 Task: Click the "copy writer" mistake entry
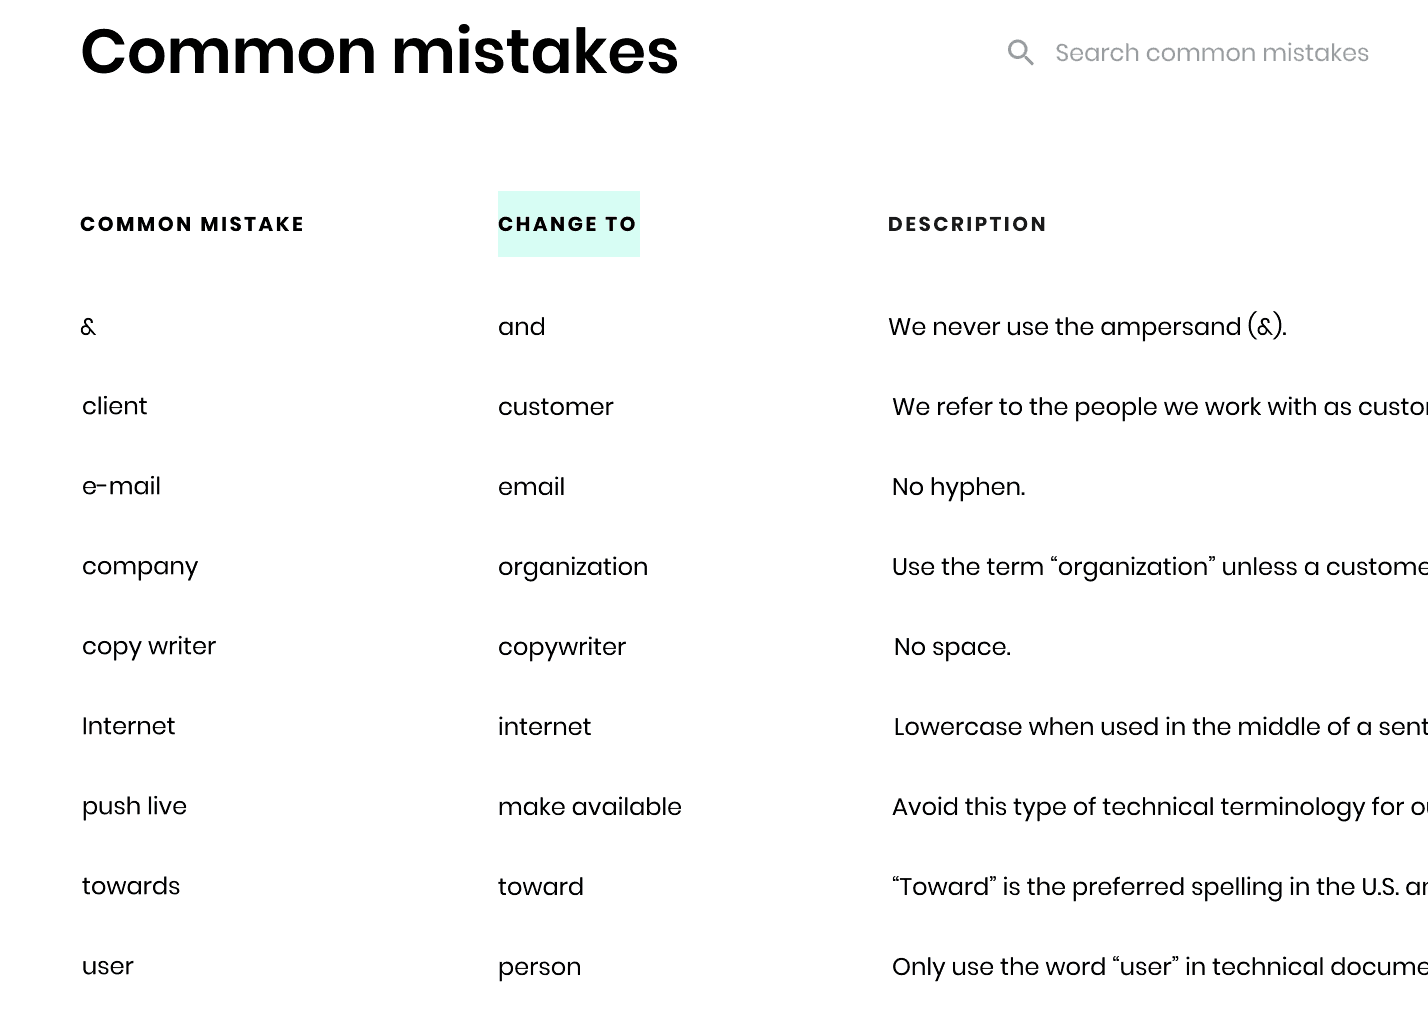coord(149,646)
